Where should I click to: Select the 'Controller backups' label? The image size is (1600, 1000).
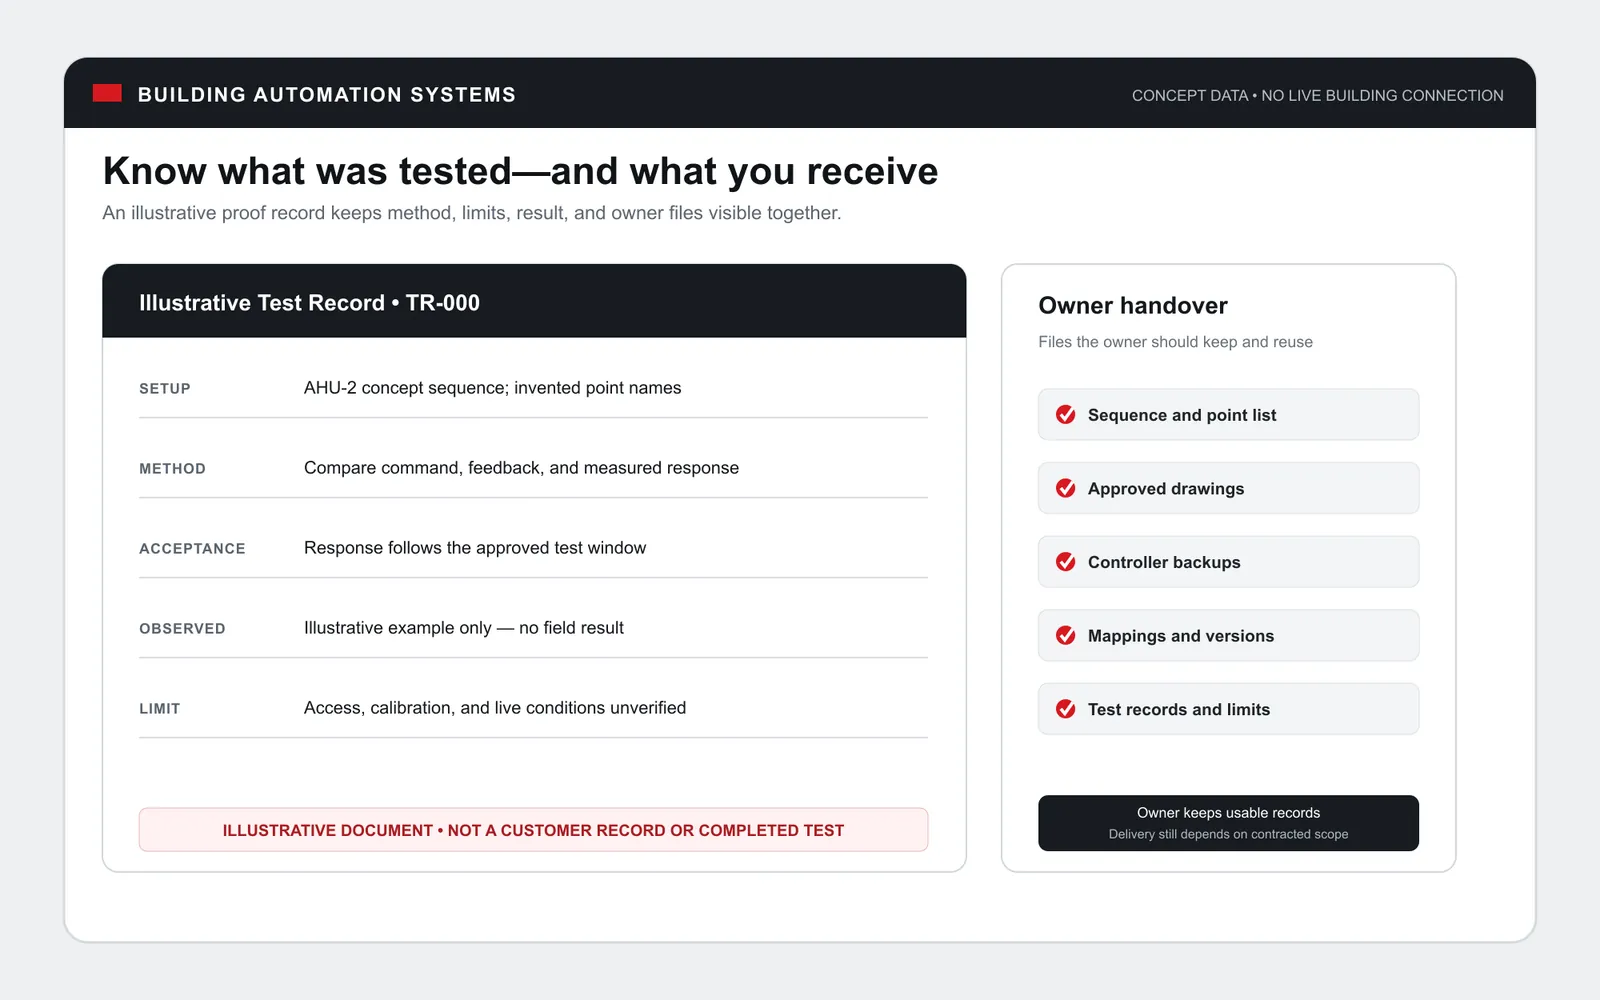click(1164, 562)
